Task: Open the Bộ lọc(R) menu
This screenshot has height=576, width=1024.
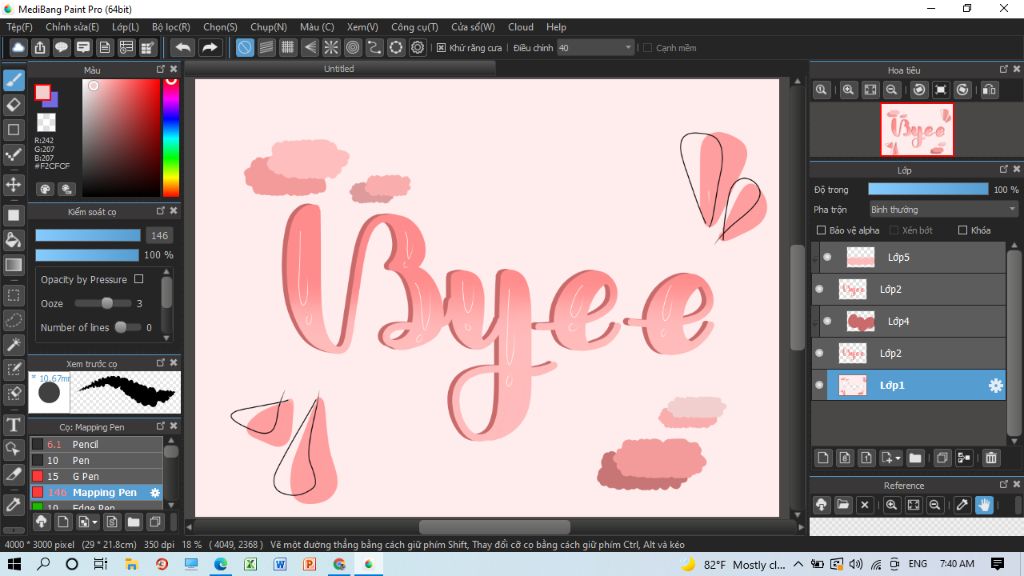Action: coord(171,27)
